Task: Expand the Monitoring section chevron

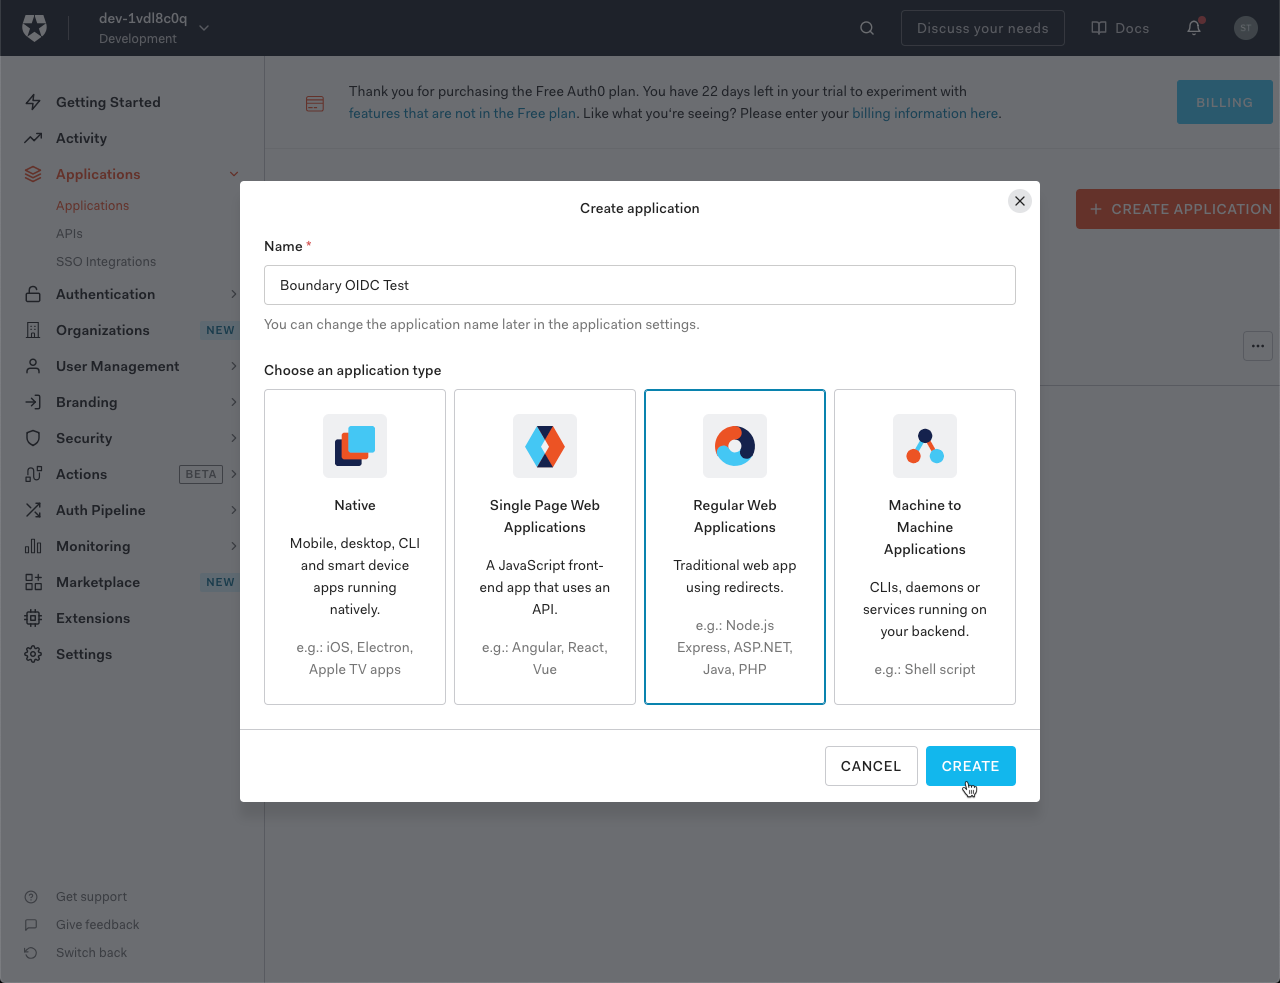Action: 234,546
